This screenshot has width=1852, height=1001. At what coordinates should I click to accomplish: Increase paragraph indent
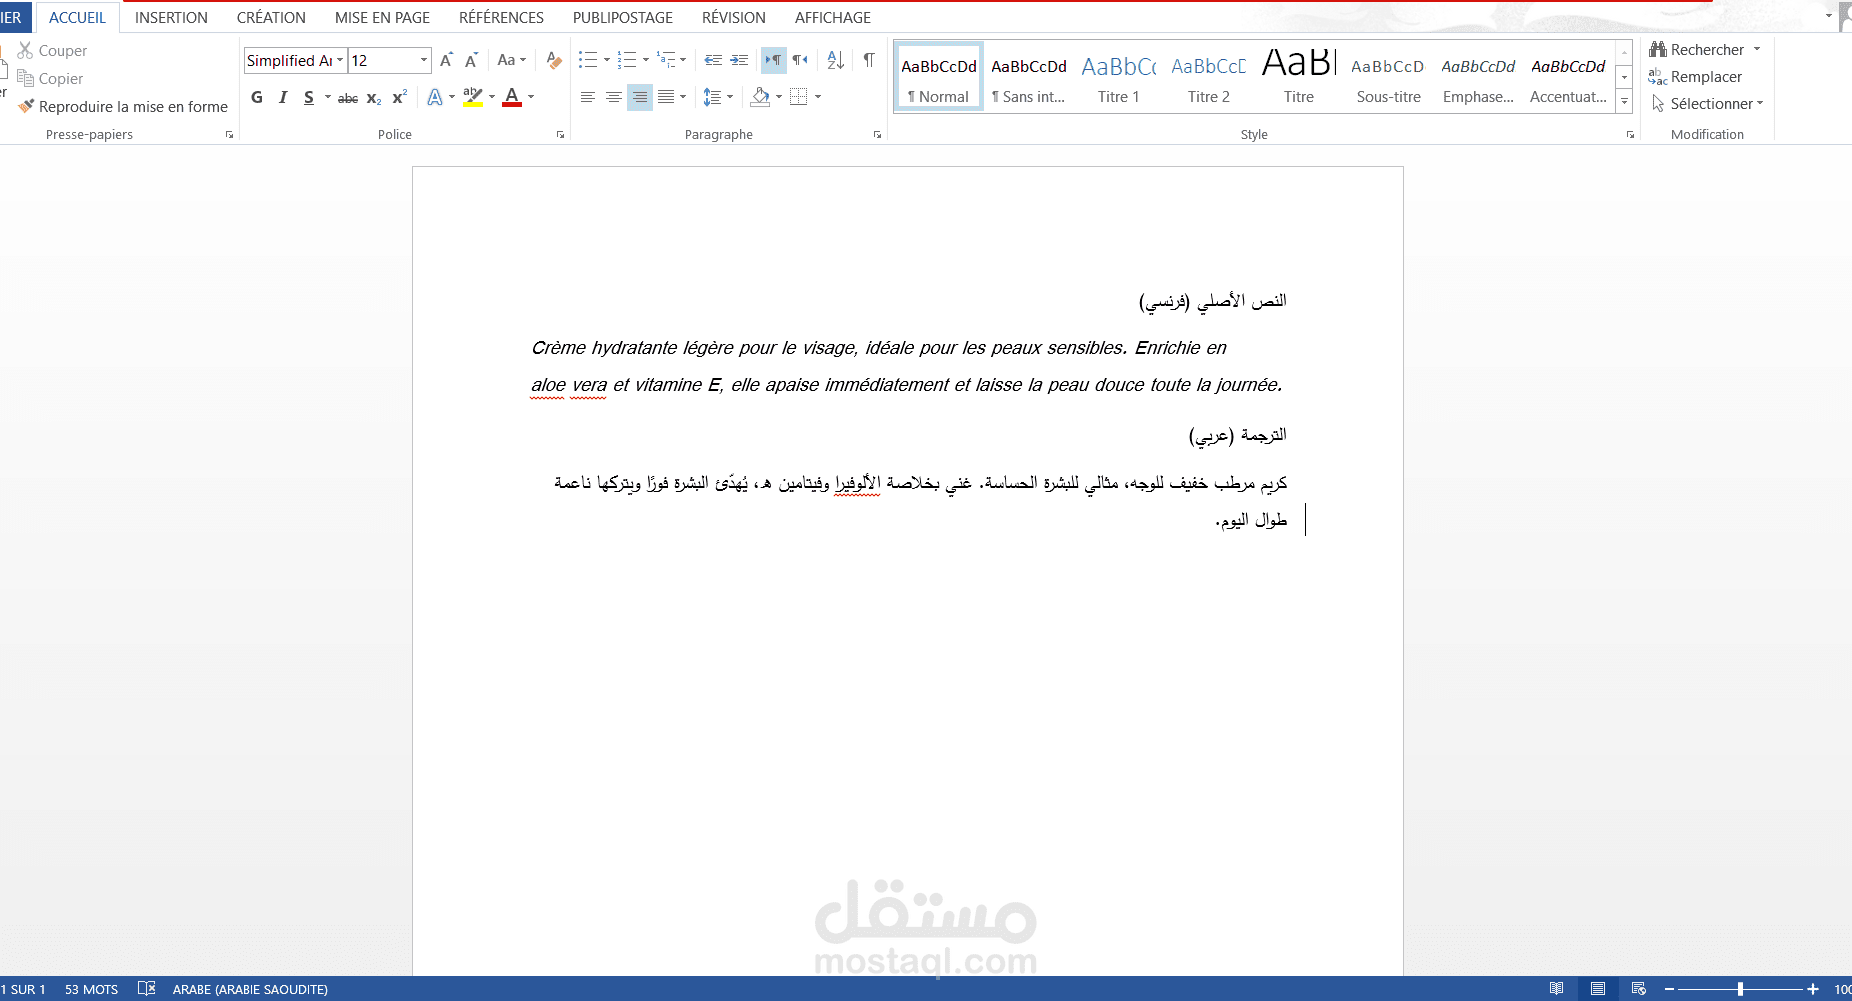click(739, 60)
